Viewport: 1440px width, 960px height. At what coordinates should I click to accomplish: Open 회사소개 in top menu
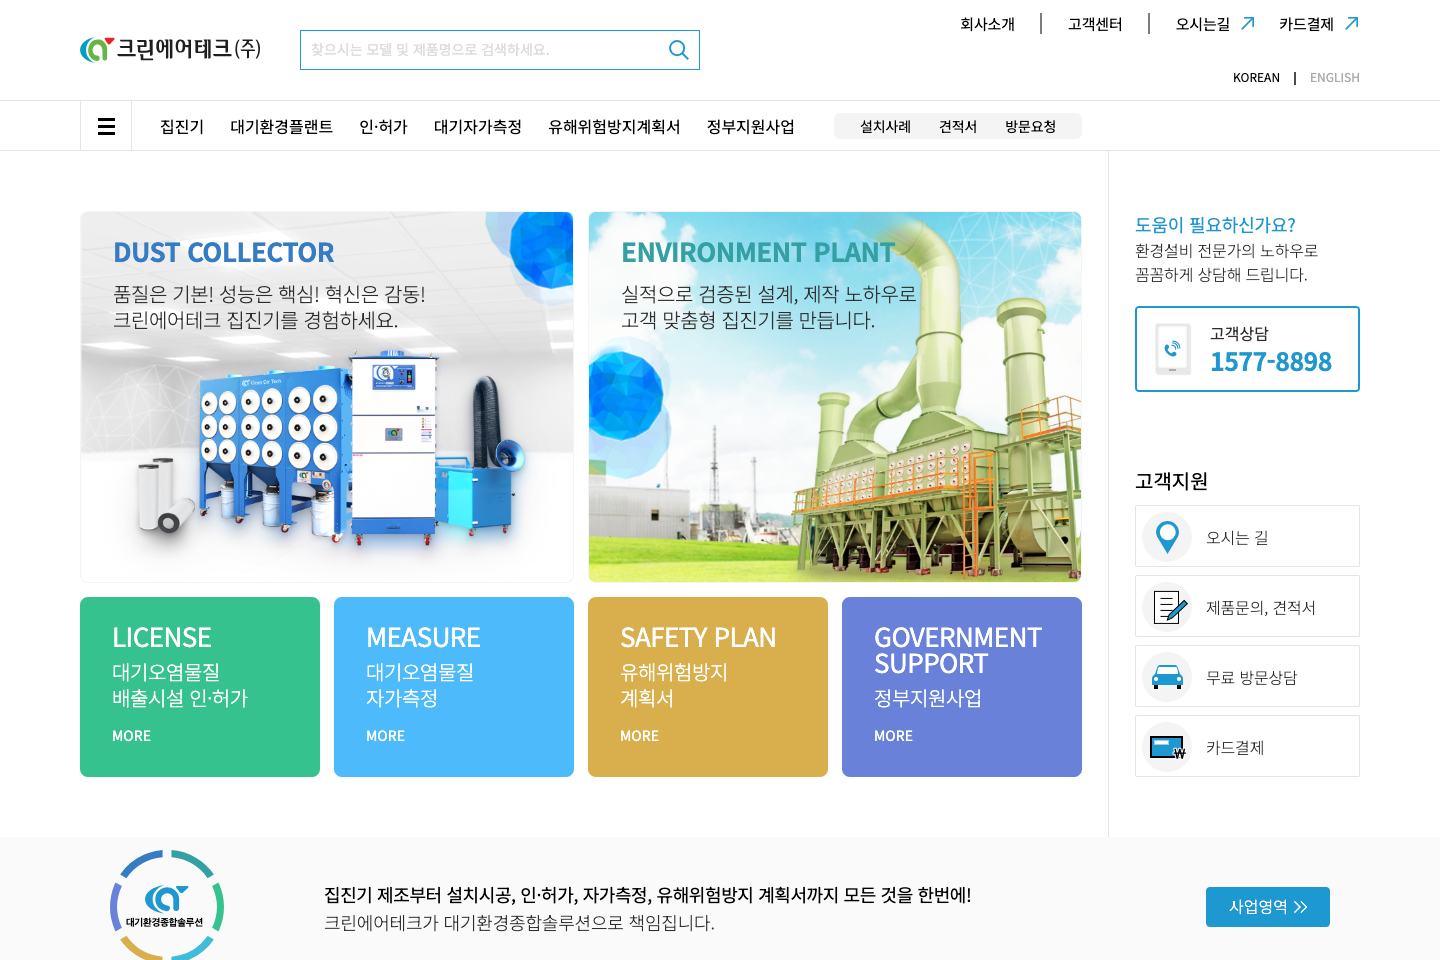click(x=987, y=24)
